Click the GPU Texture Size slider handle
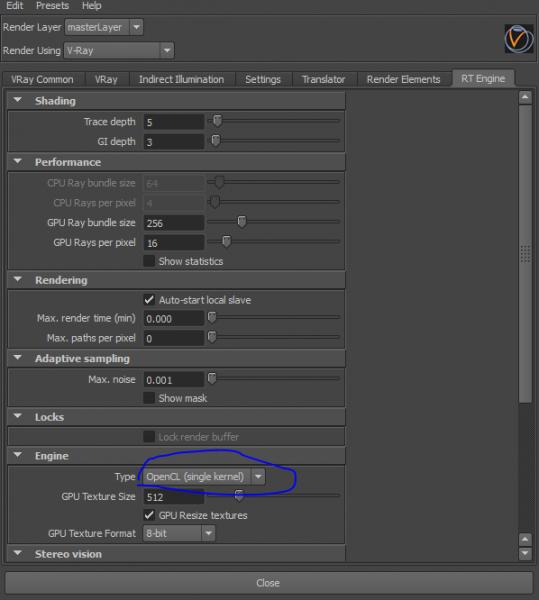 [239, 496]
